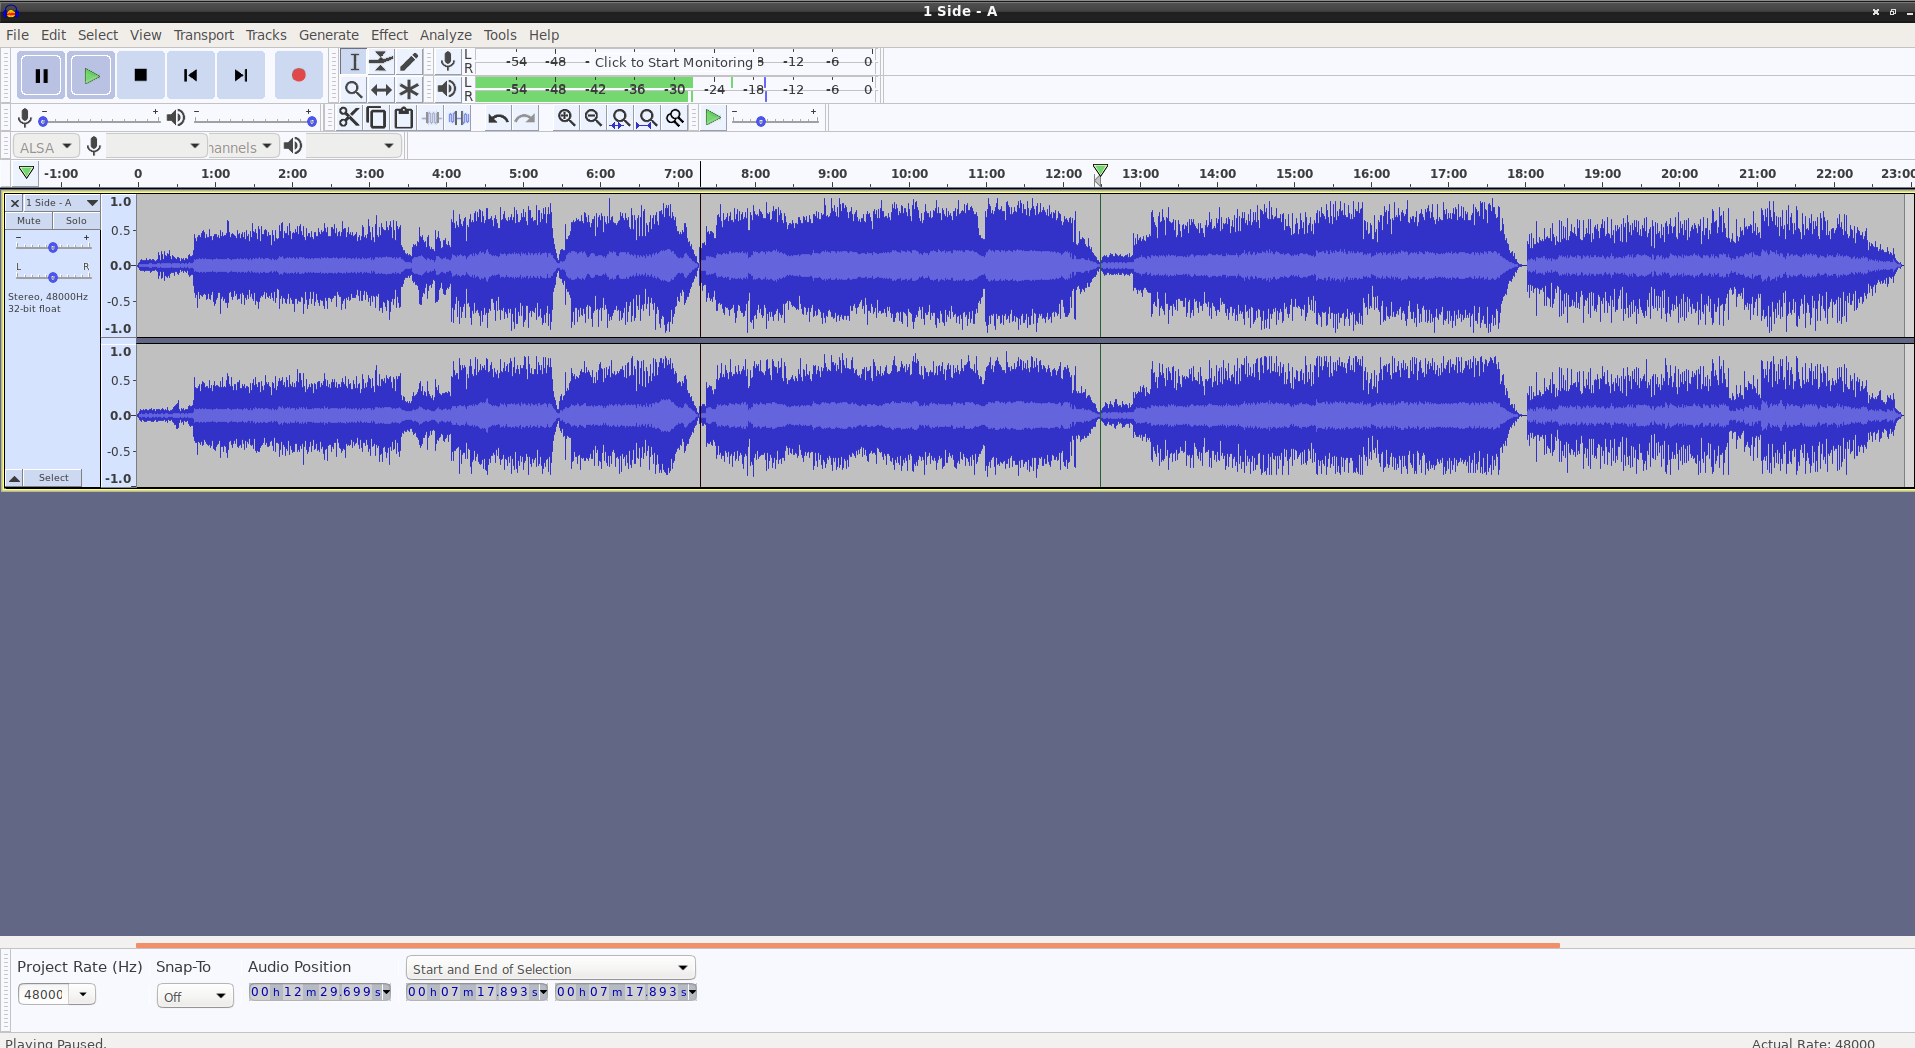Open the ALSA audio host dropdown
This screenshot has width=1915, height=1048.
(46, 147)
